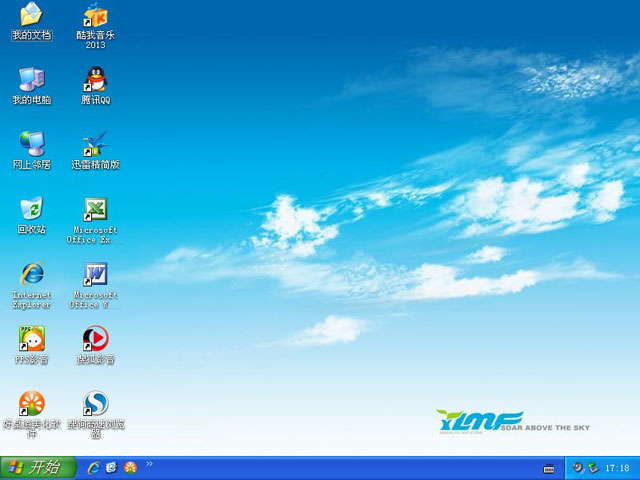Open Network Neighborhood (网上邻居) icon
Viewport: 640px width, 480px height.
(x=31, y=144)
